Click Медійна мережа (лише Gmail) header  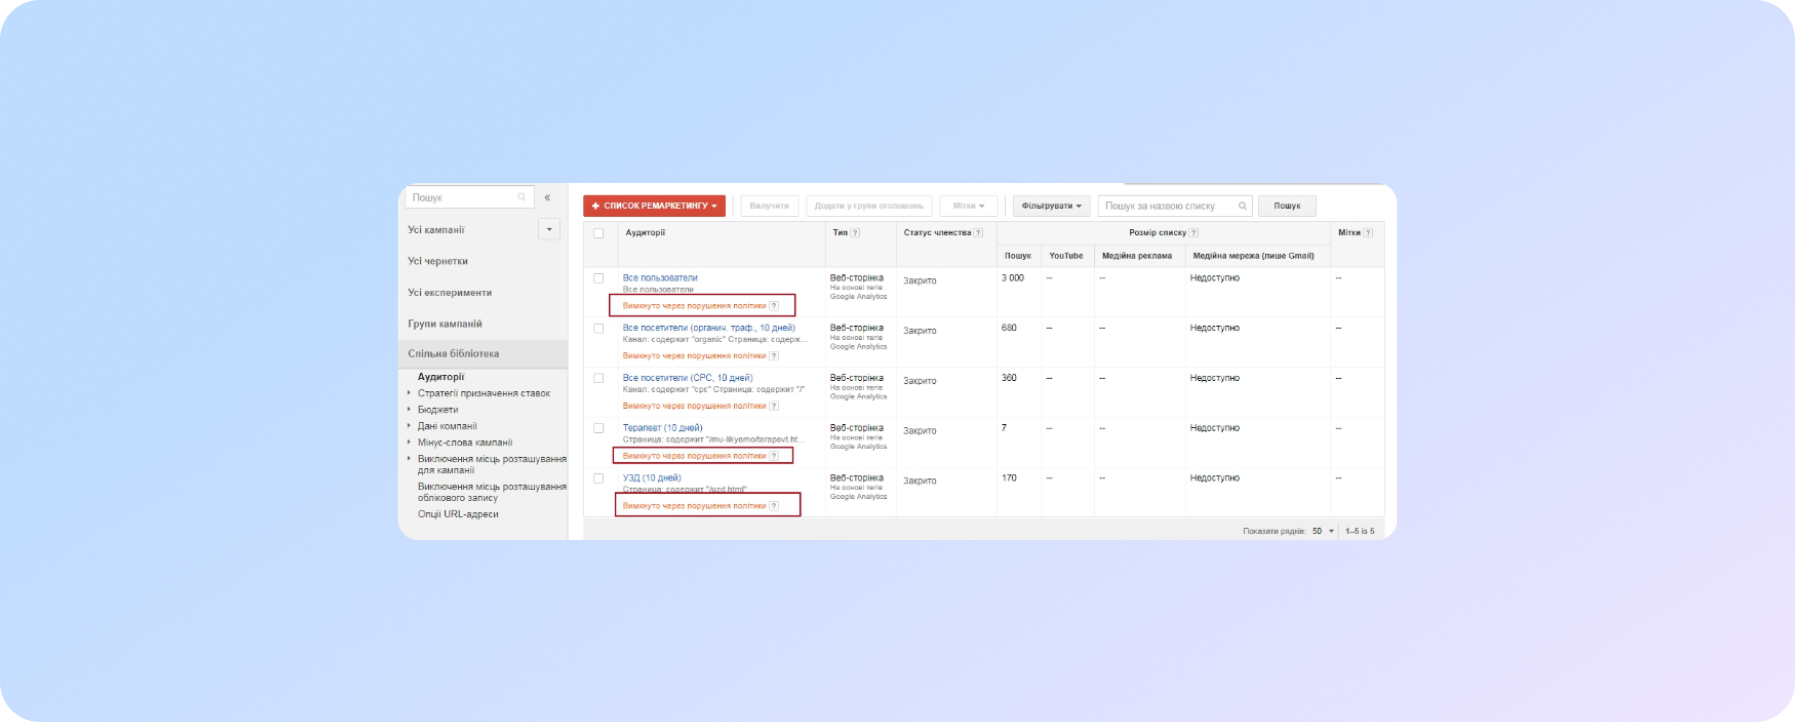pos(1253,256)
